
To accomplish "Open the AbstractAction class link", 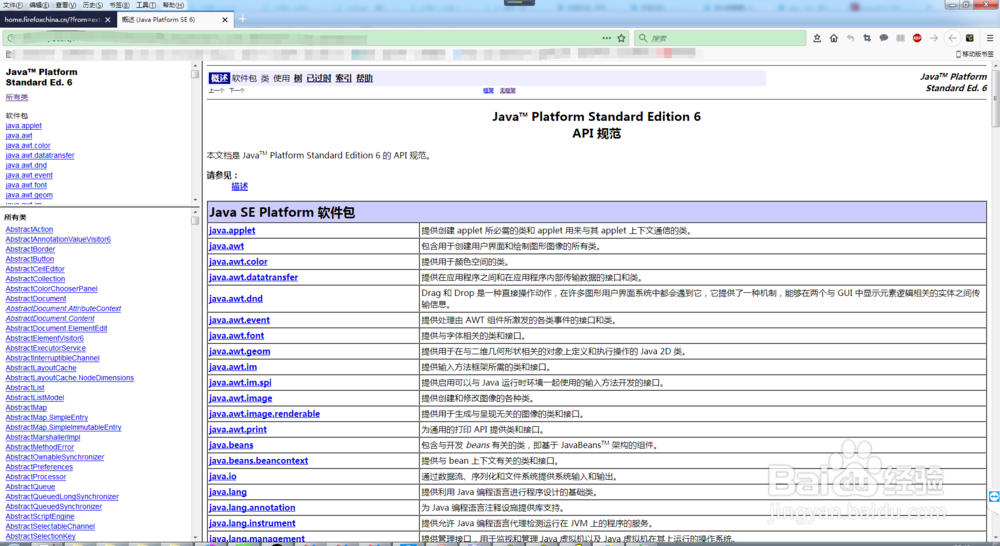I will pyautogui.click(x=29, y=229).
